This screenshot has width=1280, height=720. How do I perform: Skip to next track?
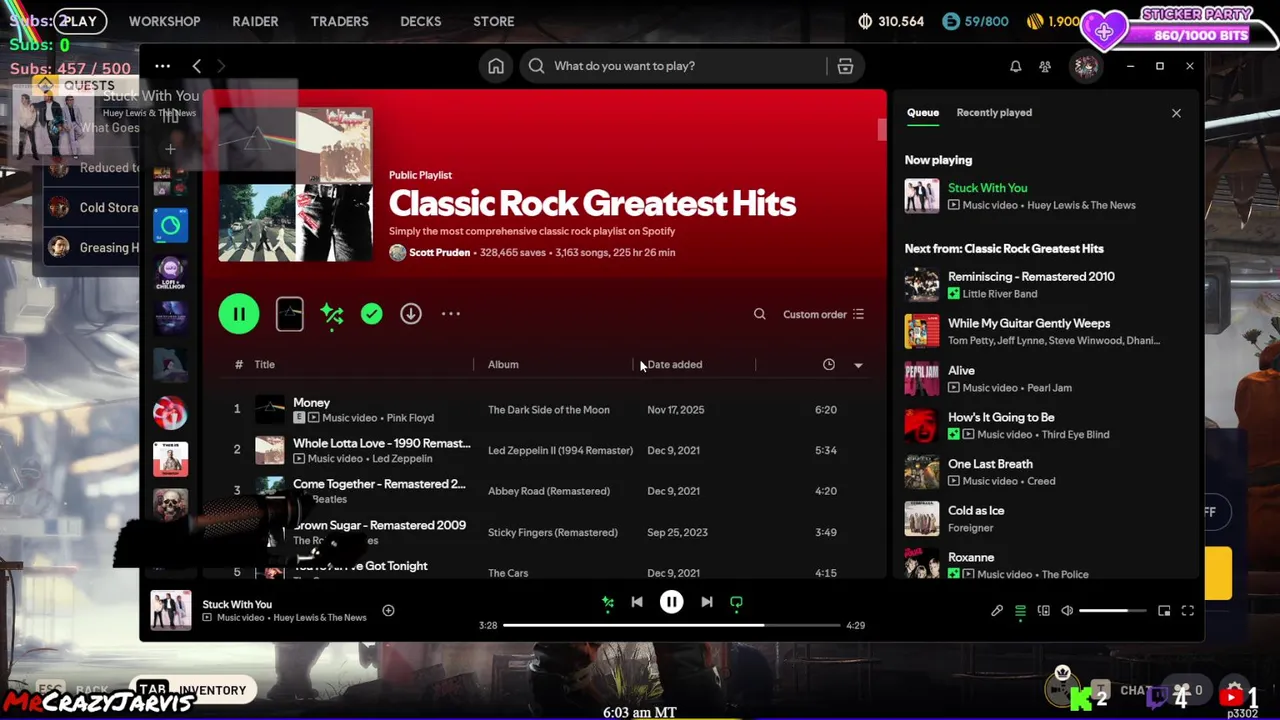tap(707, 602)
